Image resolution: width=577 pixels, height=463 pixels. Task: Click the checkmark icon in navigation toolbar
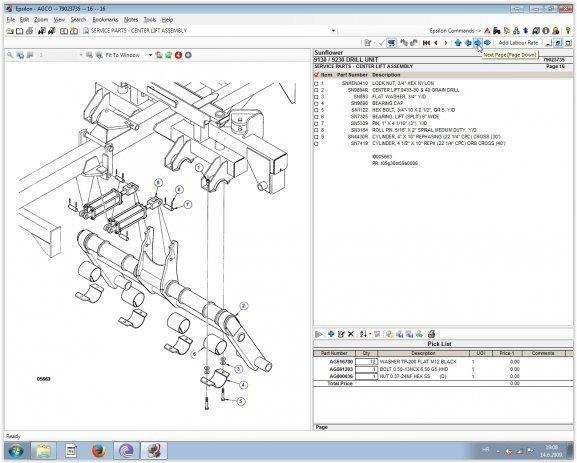click(381, 43)
